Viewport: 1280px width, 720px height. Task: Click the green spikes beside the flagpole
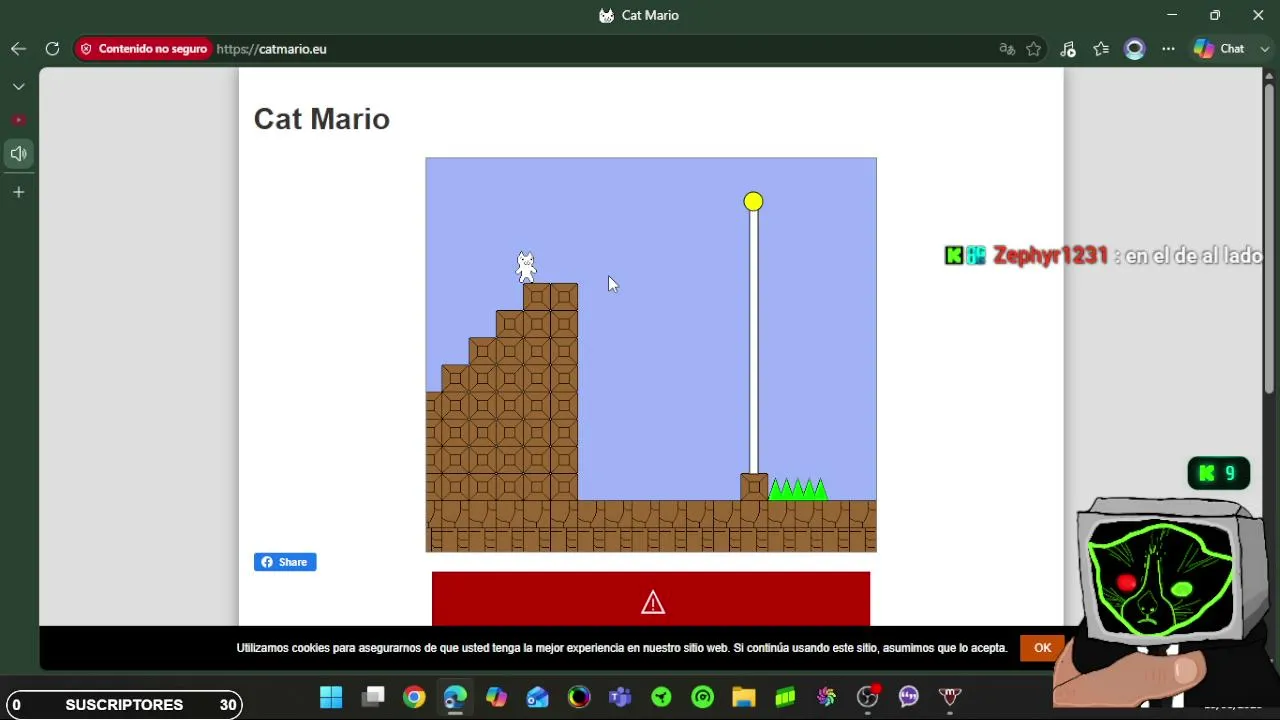(797, 489)
